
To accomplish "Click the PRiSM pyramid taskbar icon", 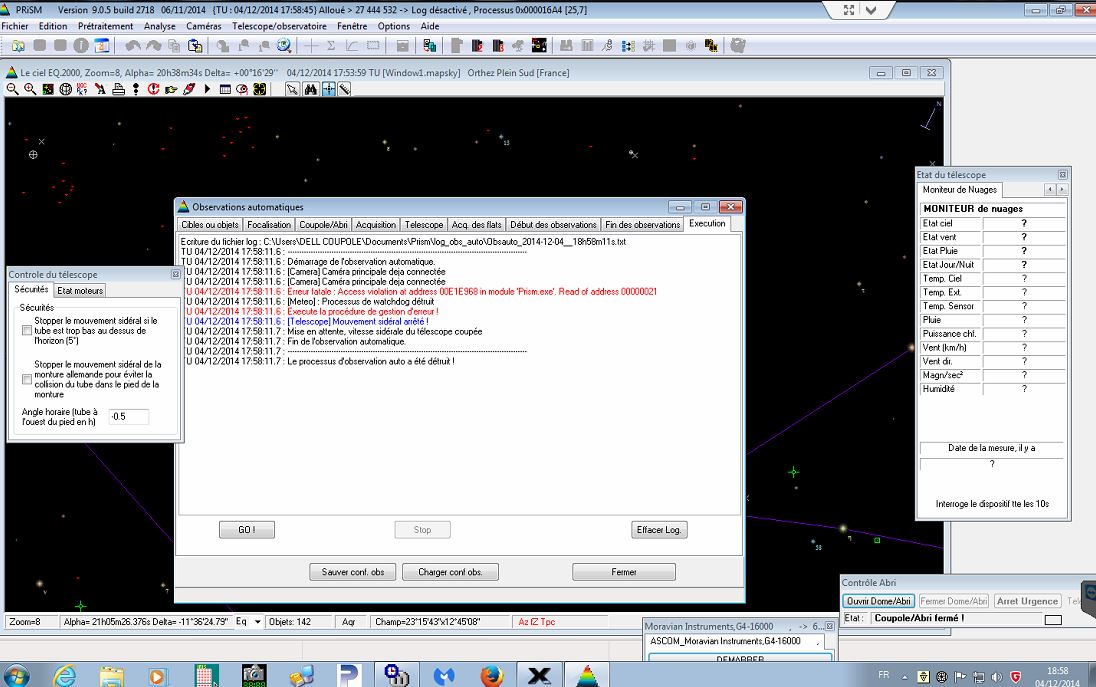I will tap(587, 675).
